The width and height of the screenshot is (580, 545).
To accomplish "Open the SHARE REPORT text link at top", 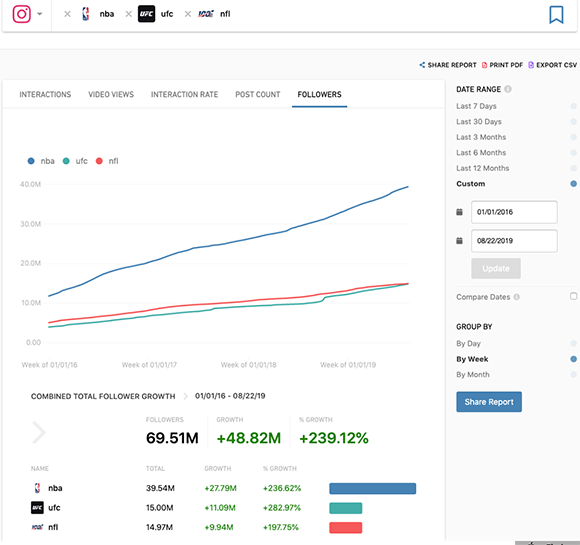I will pos(452,65).
